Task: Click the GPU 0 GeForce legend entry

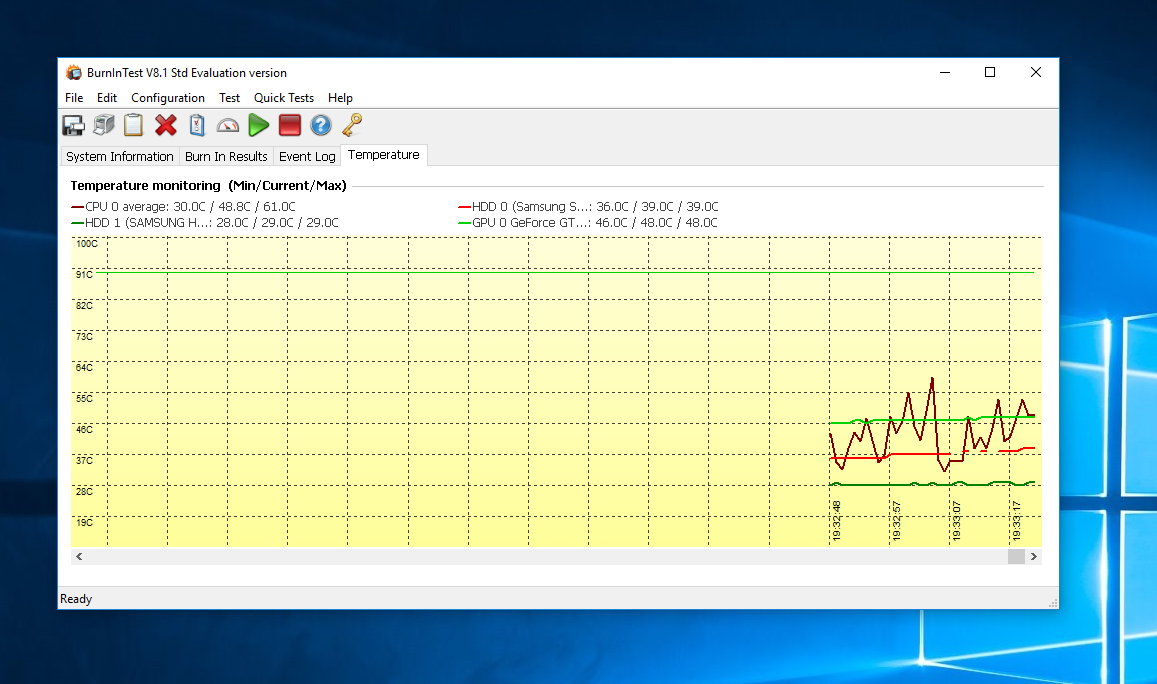Action: (x=588, y=223)
